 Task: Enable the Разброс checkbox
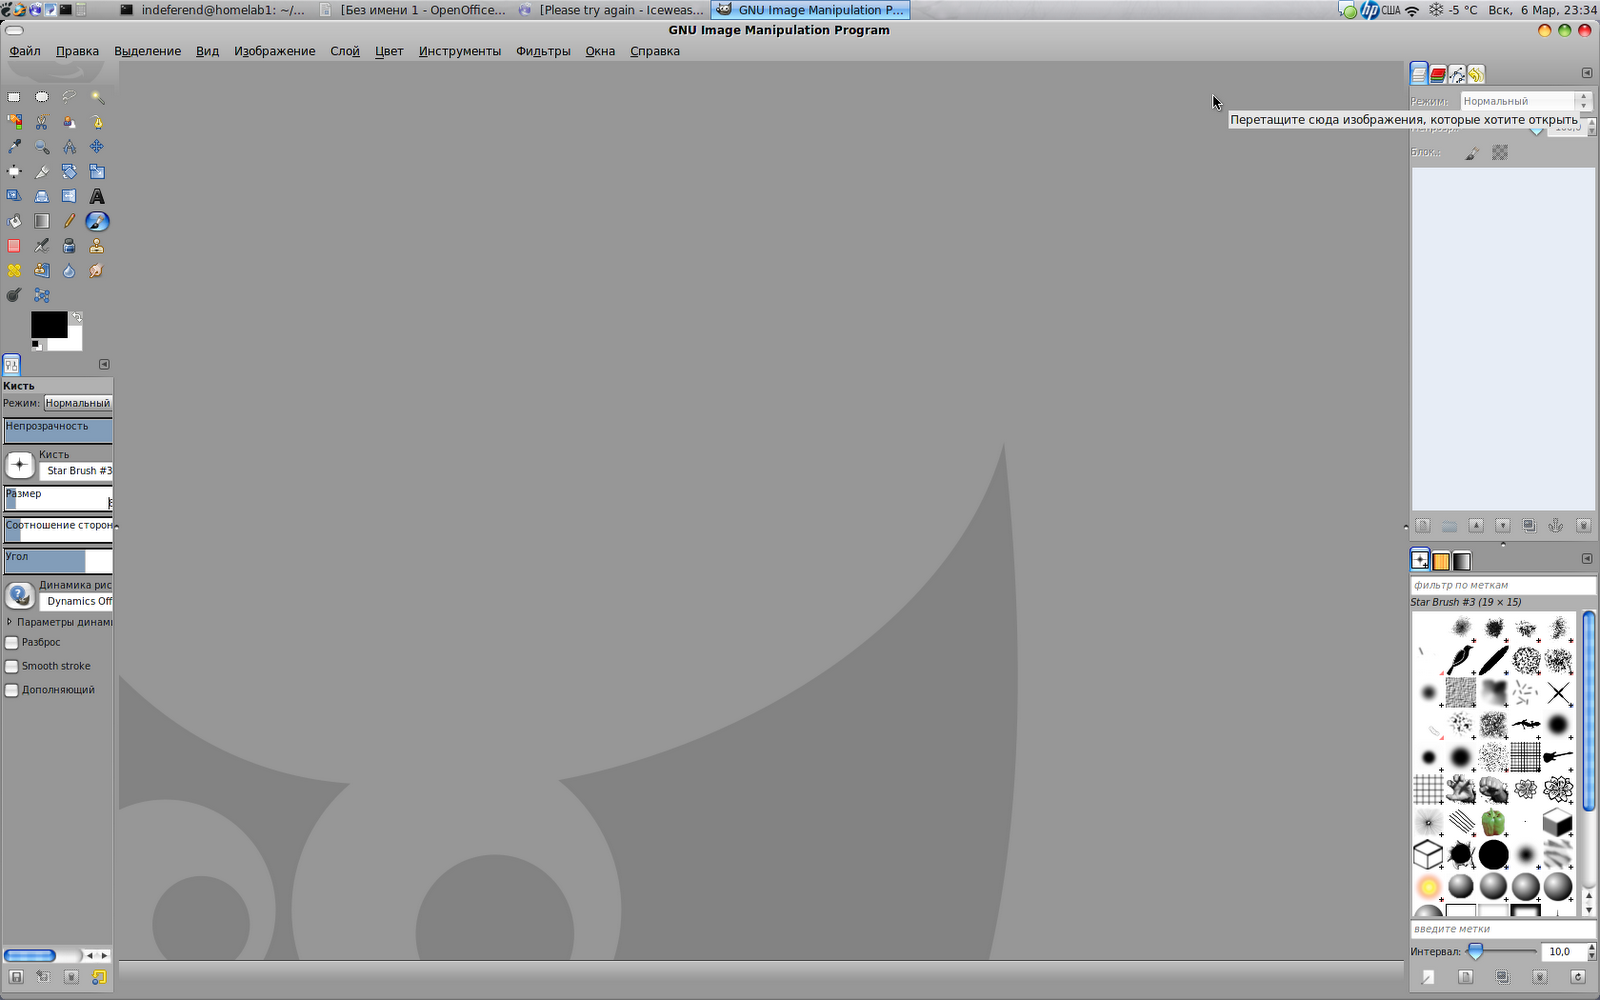pyautogui.click(x=12, y=643)
